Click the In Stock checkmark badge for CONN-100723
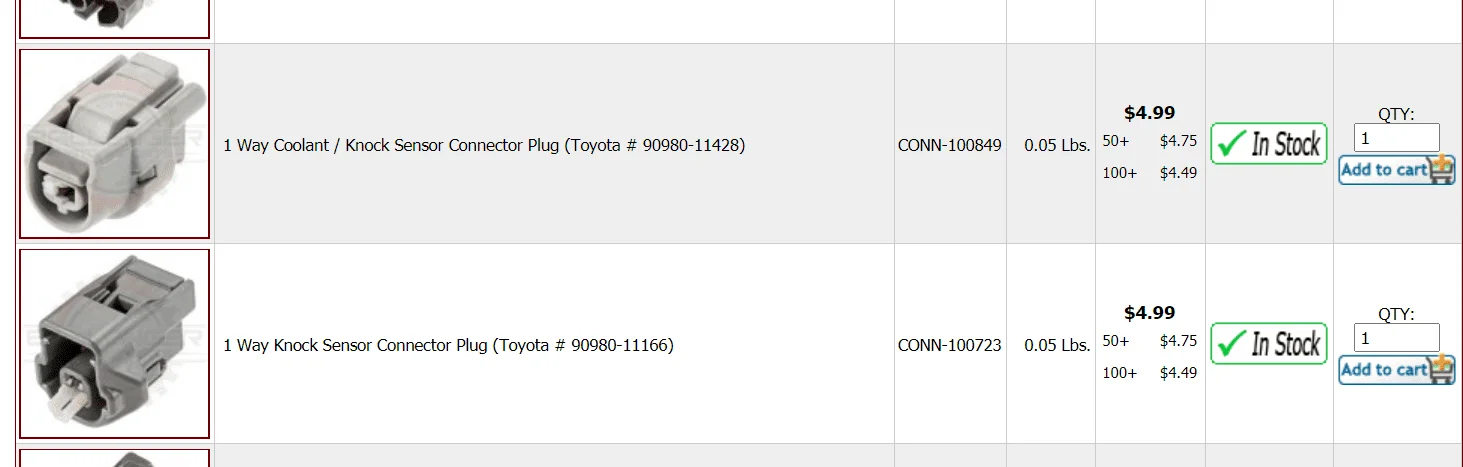 coord(1269,344)
